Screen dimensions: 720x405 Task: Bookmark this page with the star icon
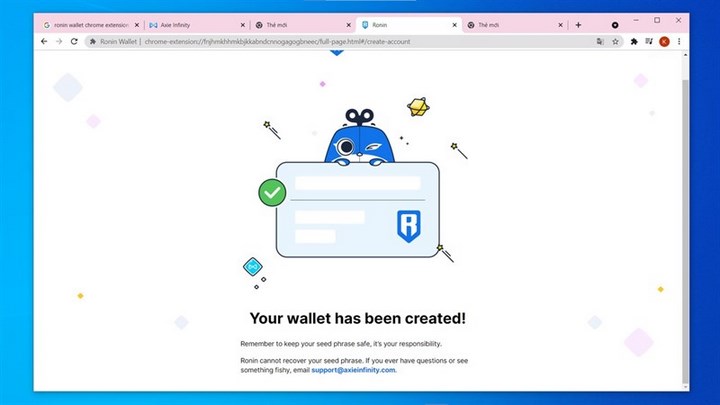615,42
